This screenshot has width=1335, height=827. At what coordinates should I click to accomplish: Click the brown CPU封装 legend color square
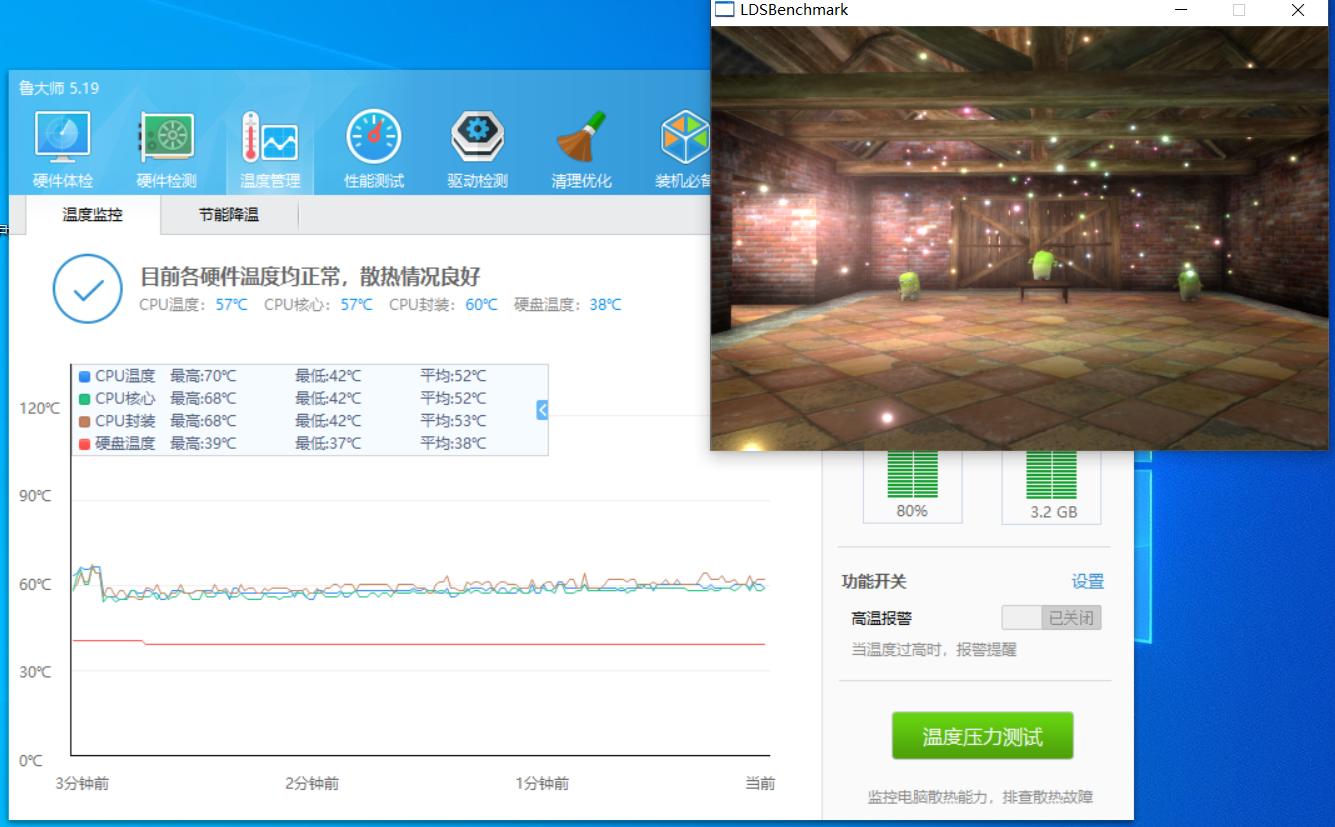tap(85, 421)
